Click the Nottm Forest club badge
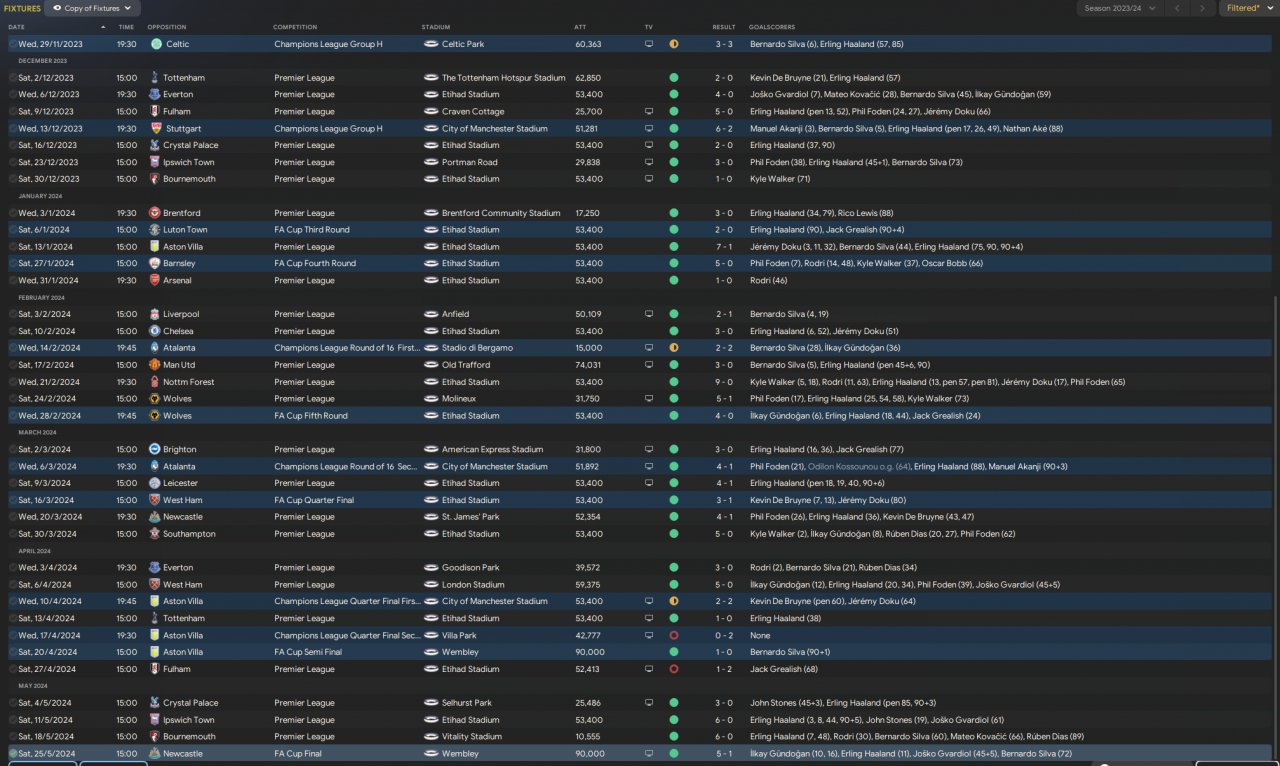 (x=155, y=382)
